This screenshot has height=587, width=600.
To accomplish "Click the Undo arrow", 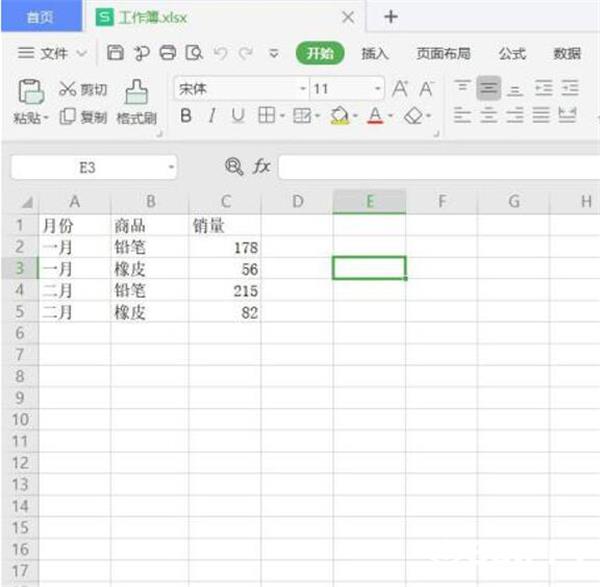I will coord(220,53).
